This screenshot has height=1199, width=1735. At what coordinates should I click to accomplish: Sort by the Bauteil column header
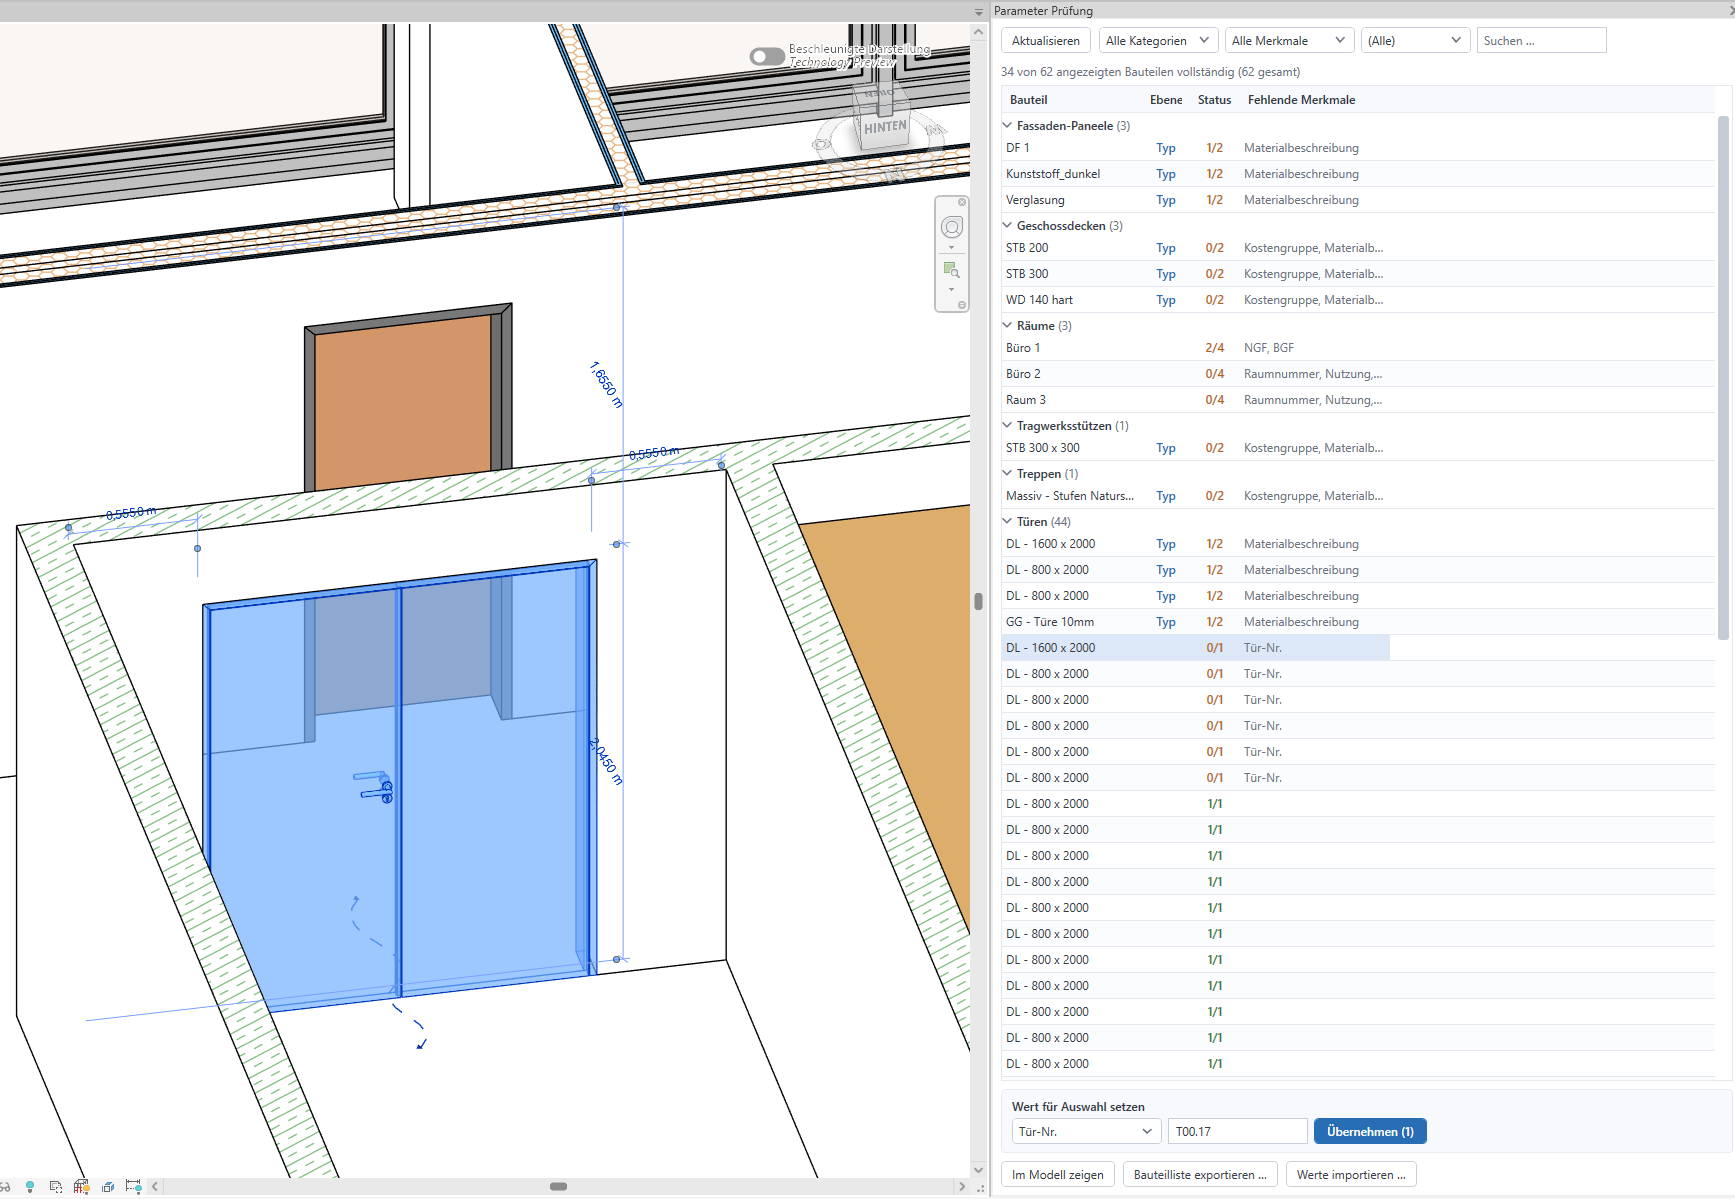click(x=1029, y=100)
